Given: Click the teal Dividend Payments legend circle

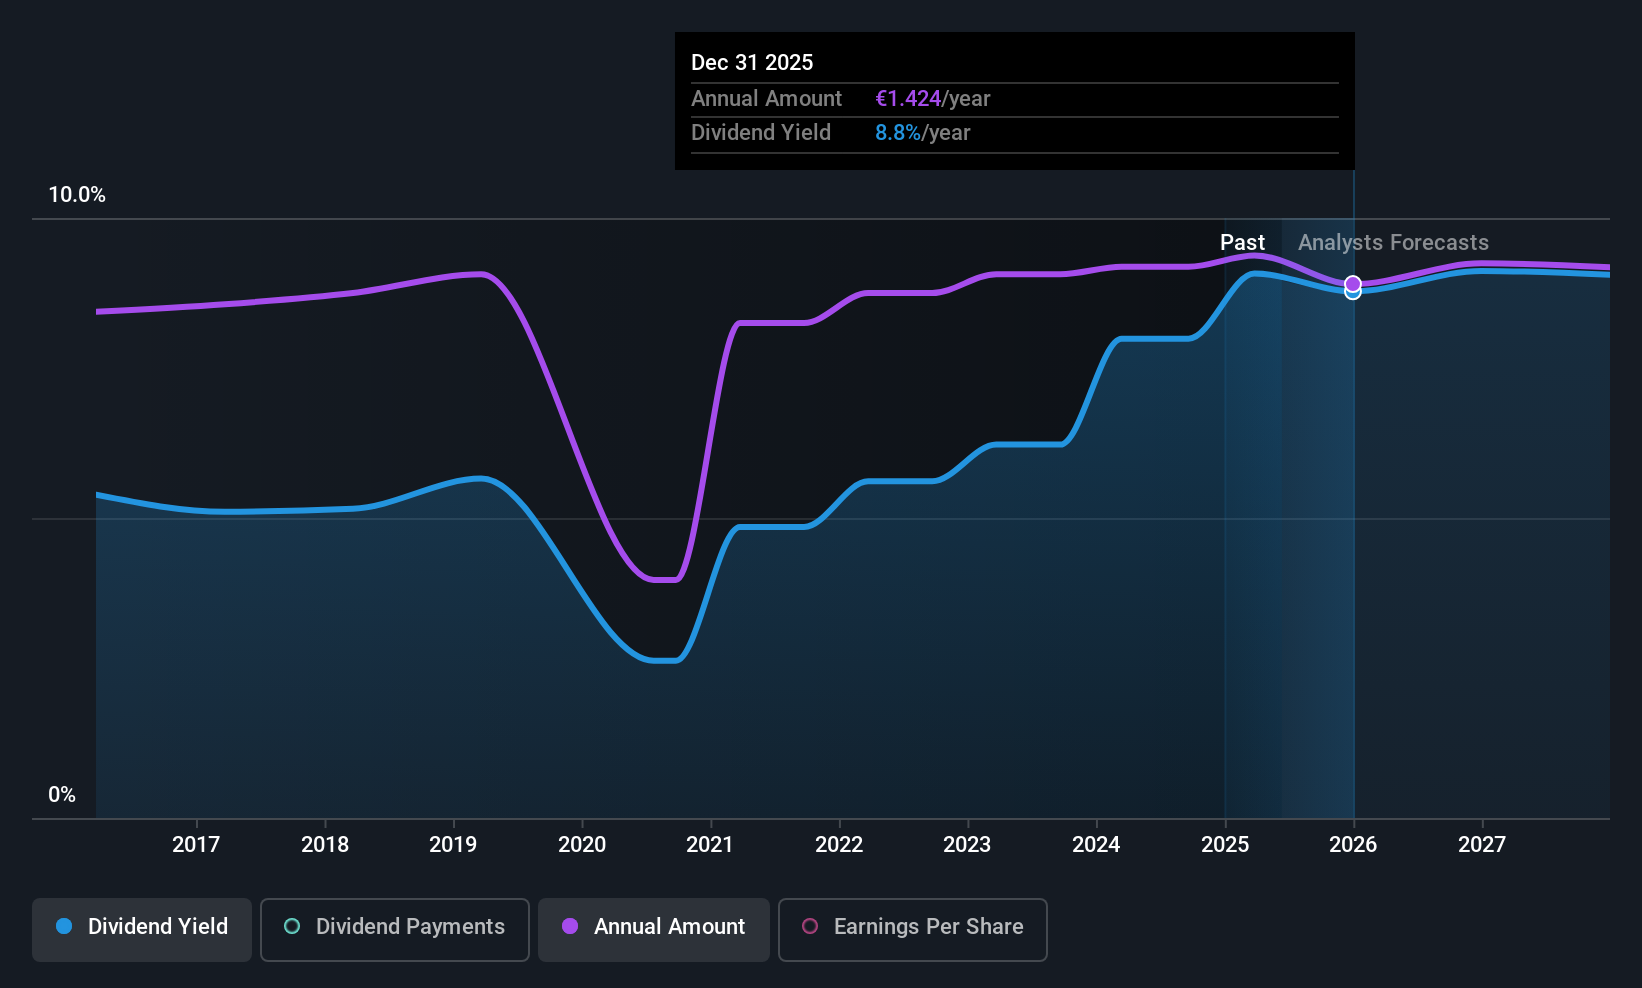Looking at the screenshot, I should click(x=292, y=926).
